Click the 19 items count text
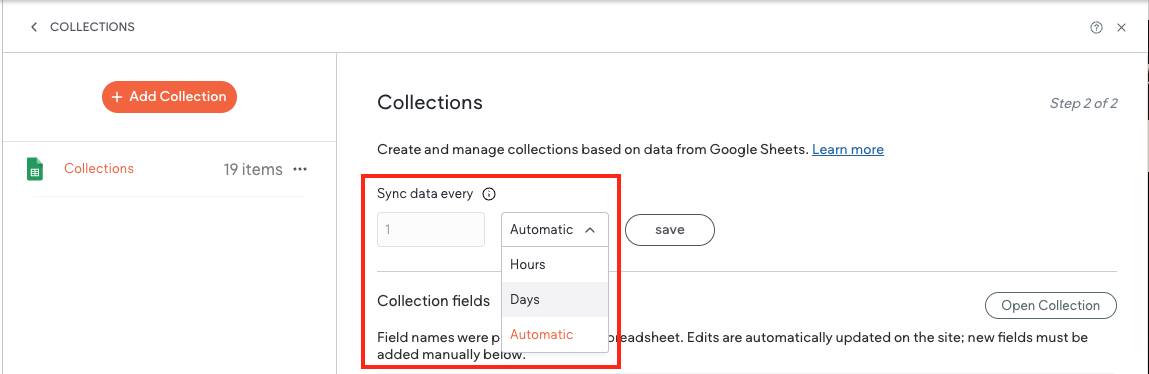1149x374 pixels. (x=253, y=169)
